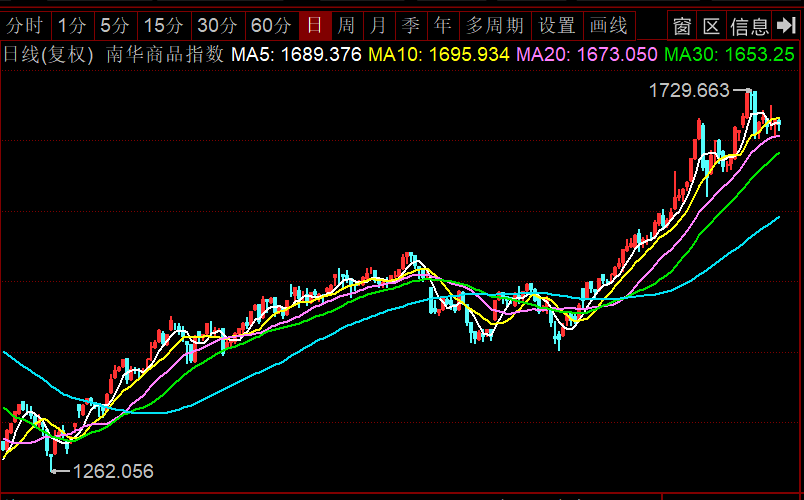
Task: Select the 1分 period tab
Action: [x=73, y=26]
